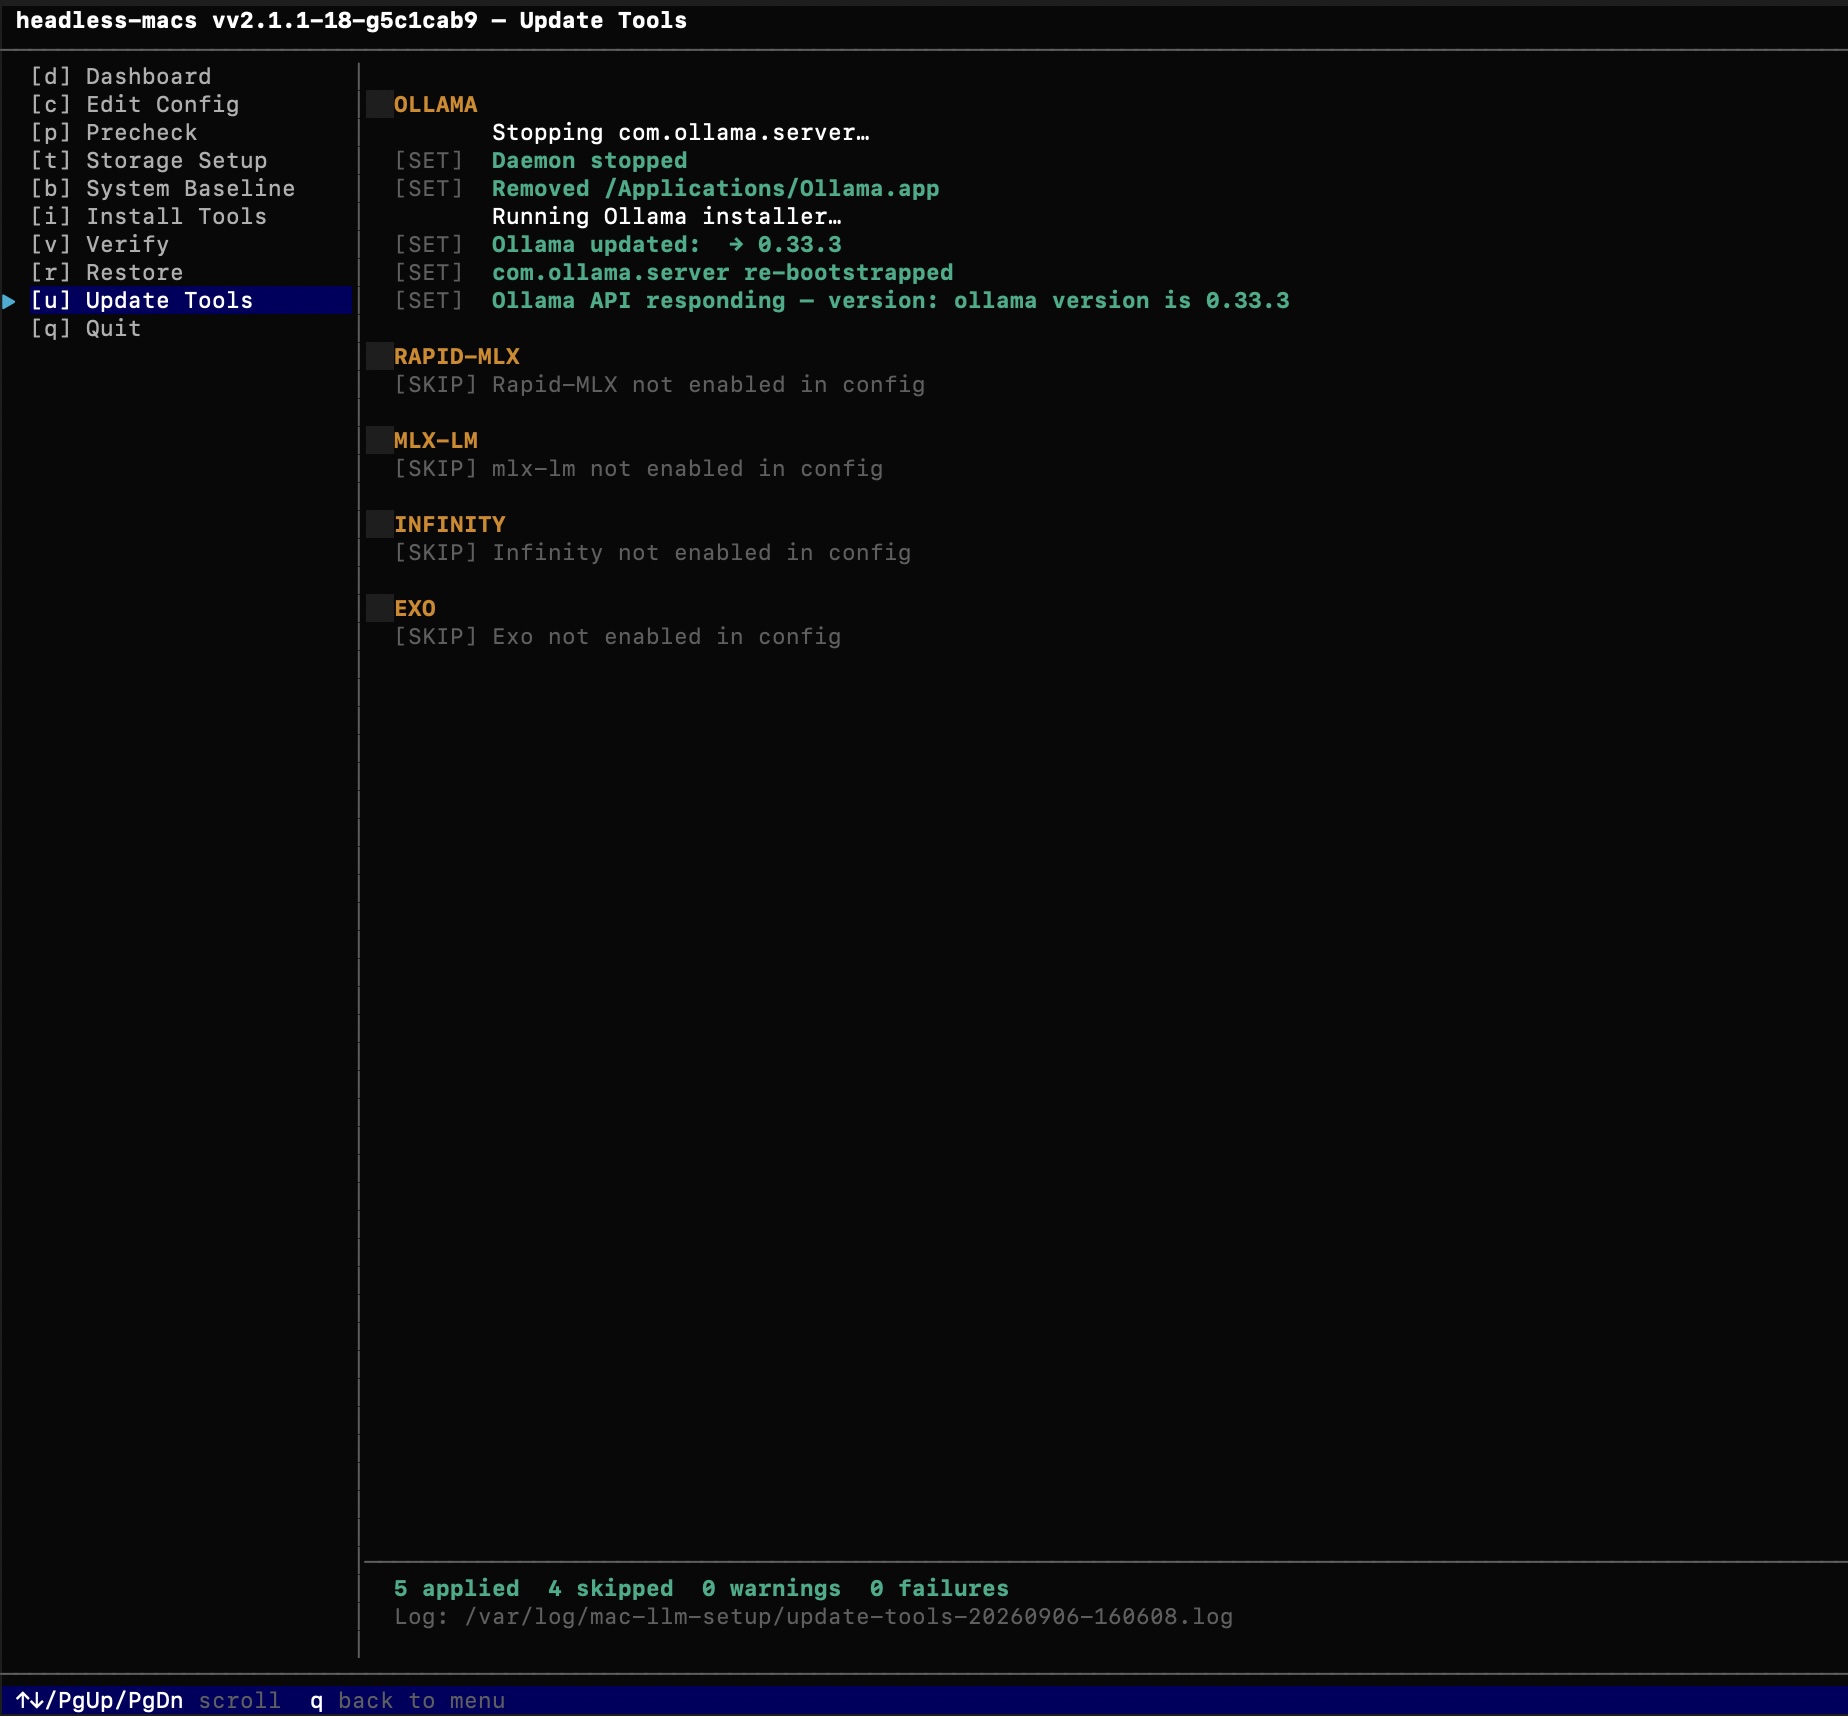This screenshot has height=1716, width=1848.
Task: Click the 'q back to menu' footer hint
Action: (x=407, y=1700)
